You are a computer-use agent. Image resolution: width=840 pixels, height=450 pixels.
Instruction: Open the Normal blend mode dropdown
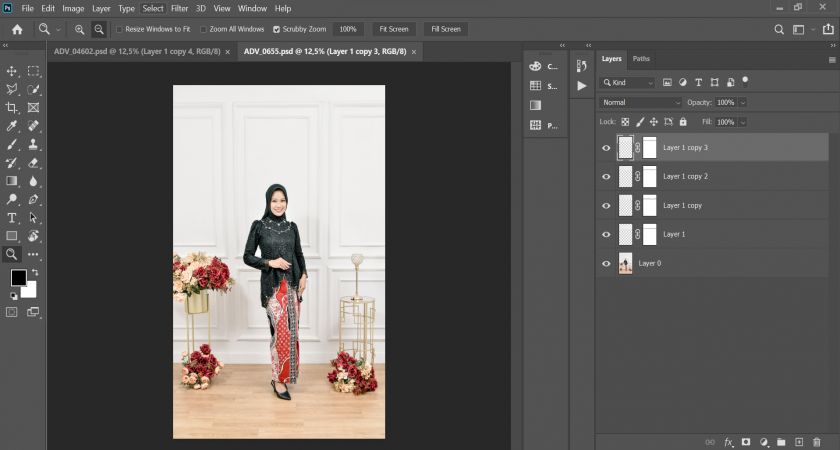click(x=641, y=102)
